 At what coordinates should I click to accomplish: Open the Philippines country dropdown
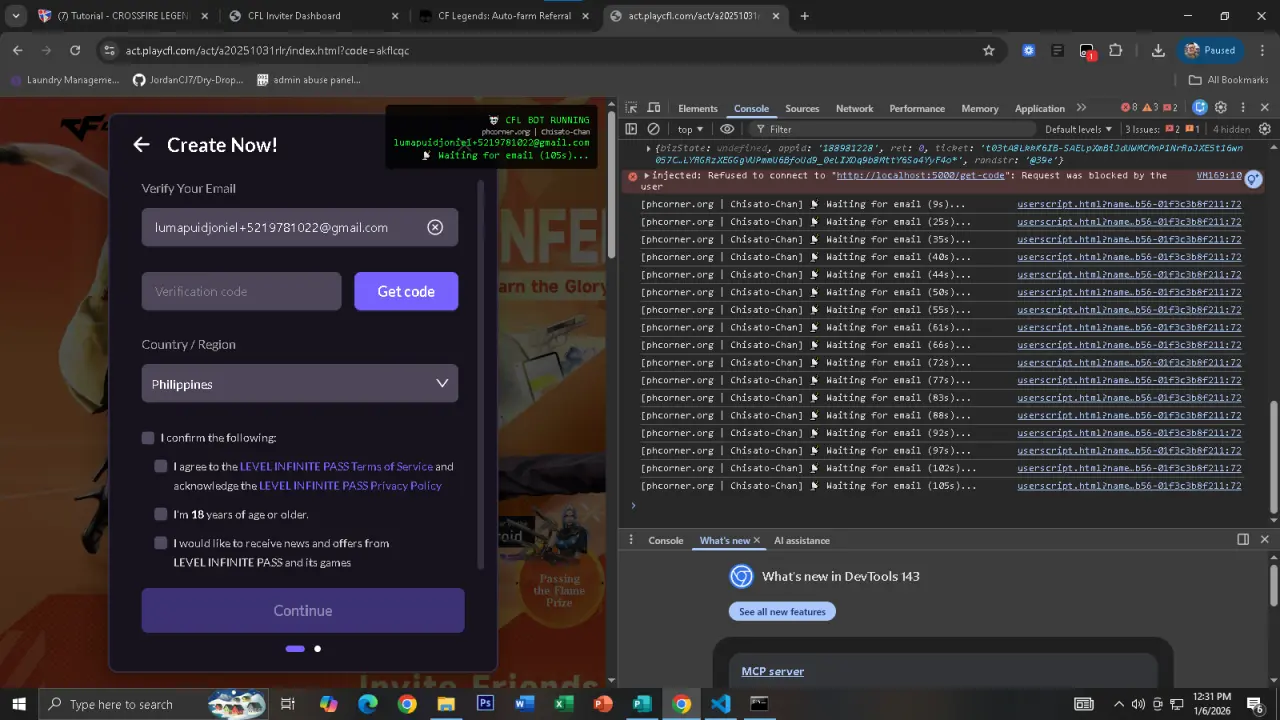300,384
